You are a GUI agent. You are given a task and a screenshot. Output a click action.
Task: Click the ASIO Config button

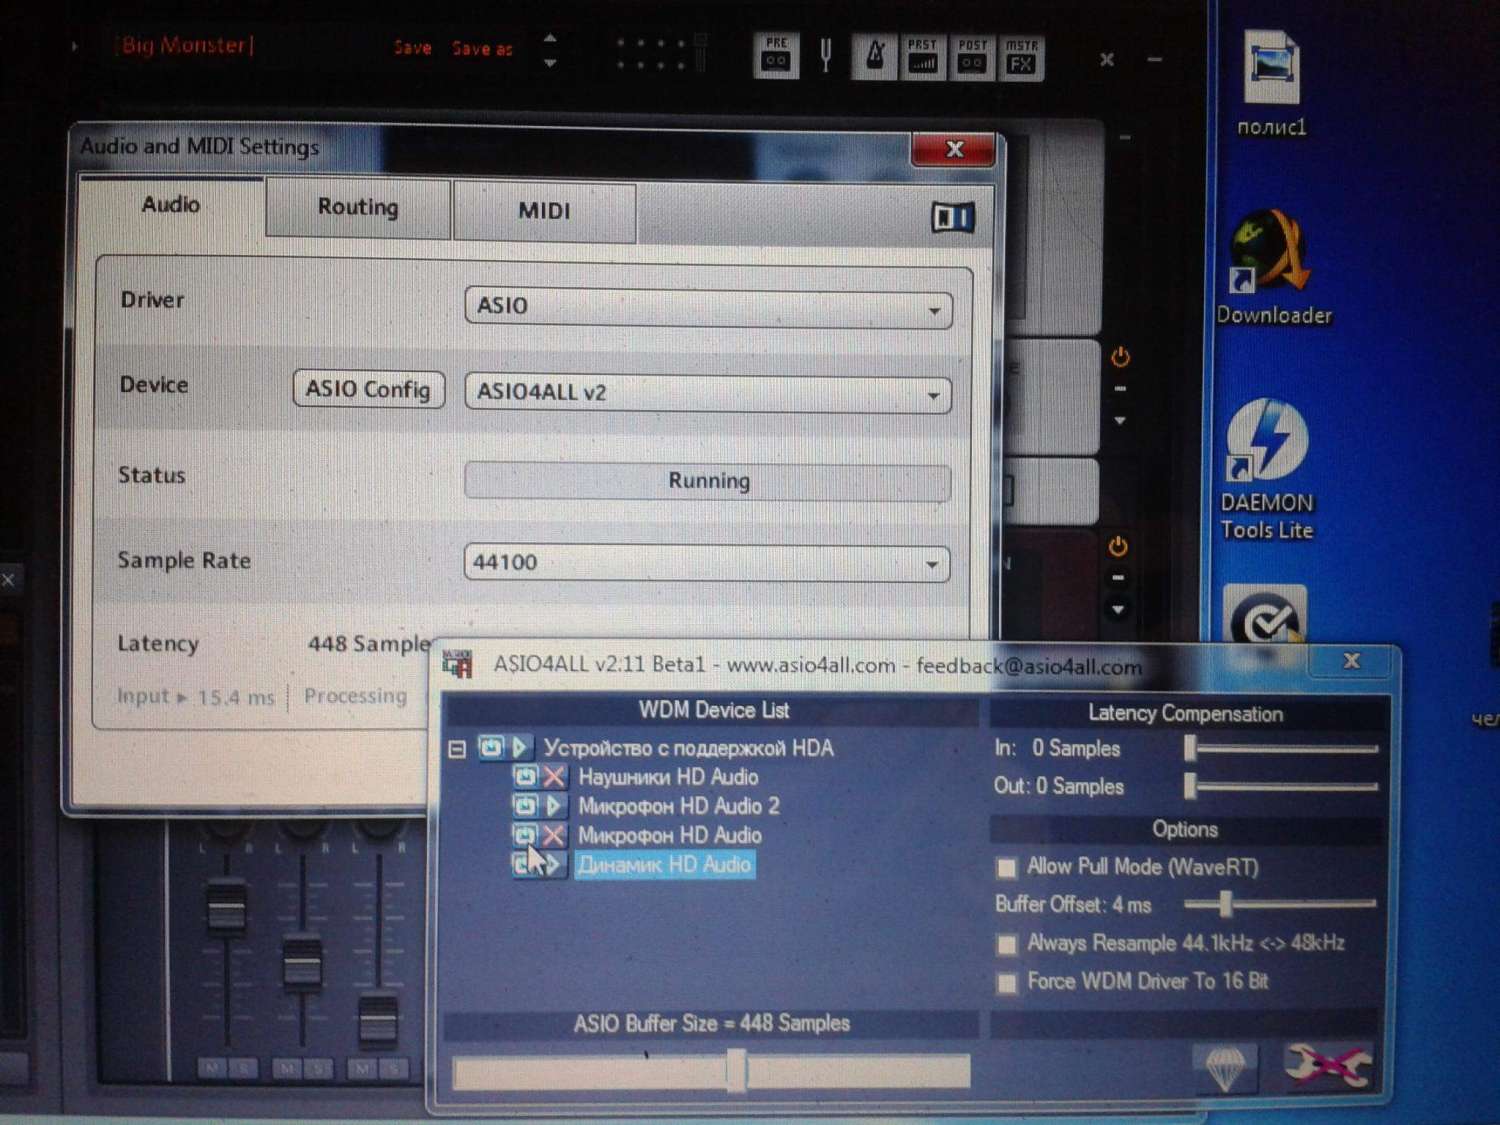(368, 389)
